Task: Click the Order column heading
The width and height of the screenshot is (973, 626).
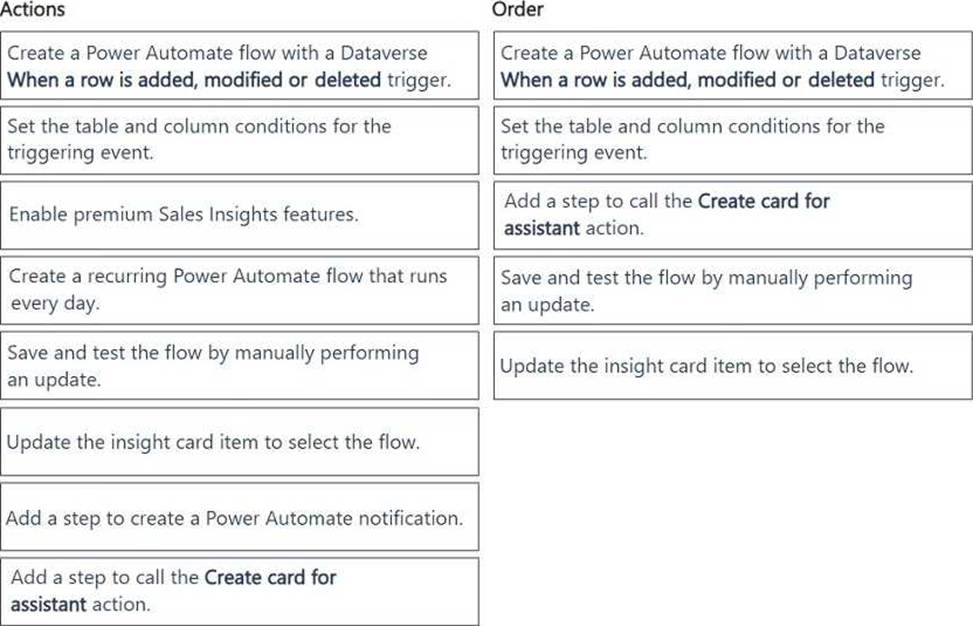Action: tap(518, 9)
